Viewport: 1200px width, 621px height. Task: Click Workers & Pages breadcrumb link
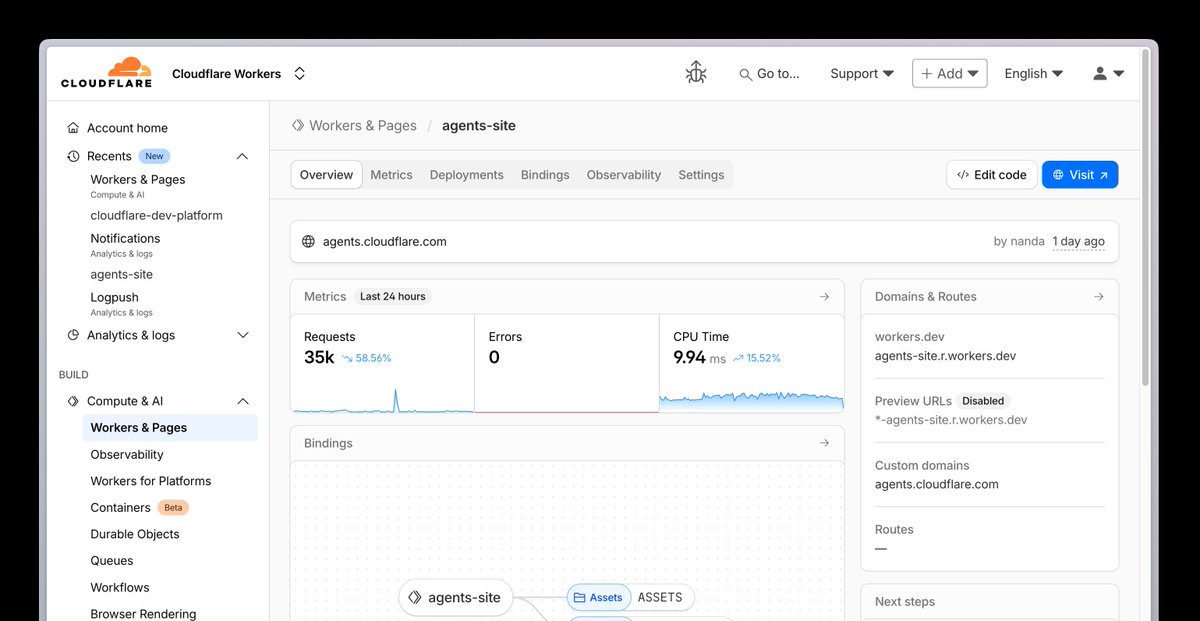pyautogui.click(x=363, y=125)
